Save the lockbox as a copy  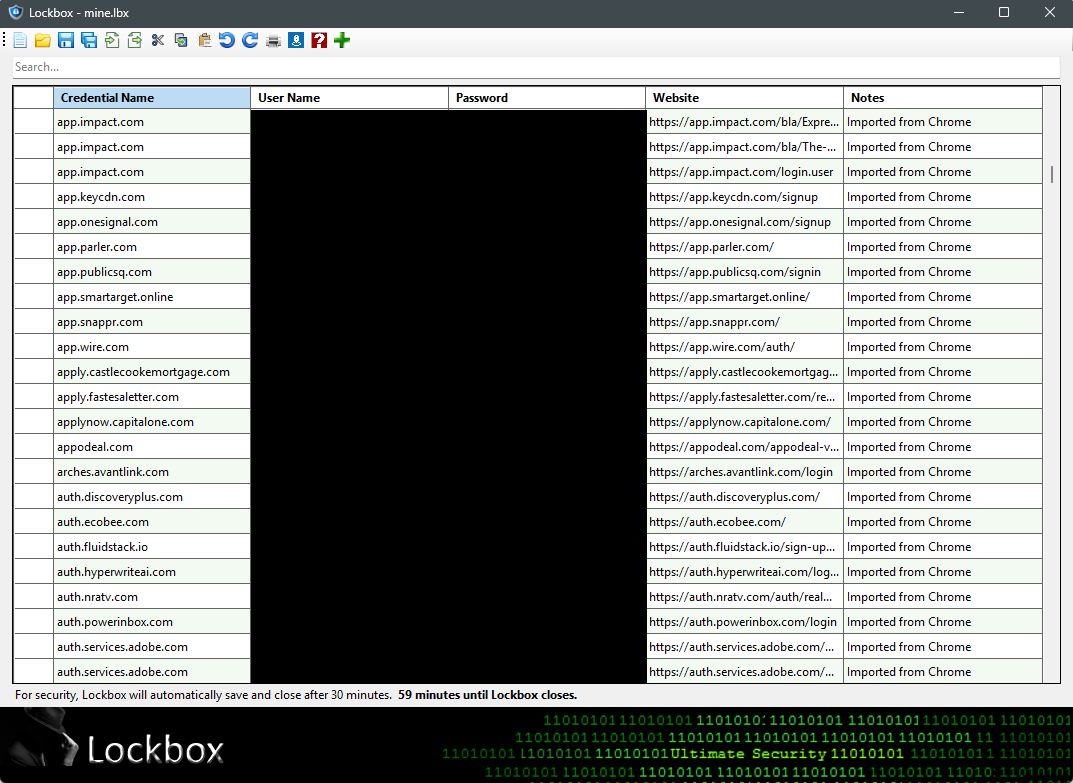(x=88, y=40)
